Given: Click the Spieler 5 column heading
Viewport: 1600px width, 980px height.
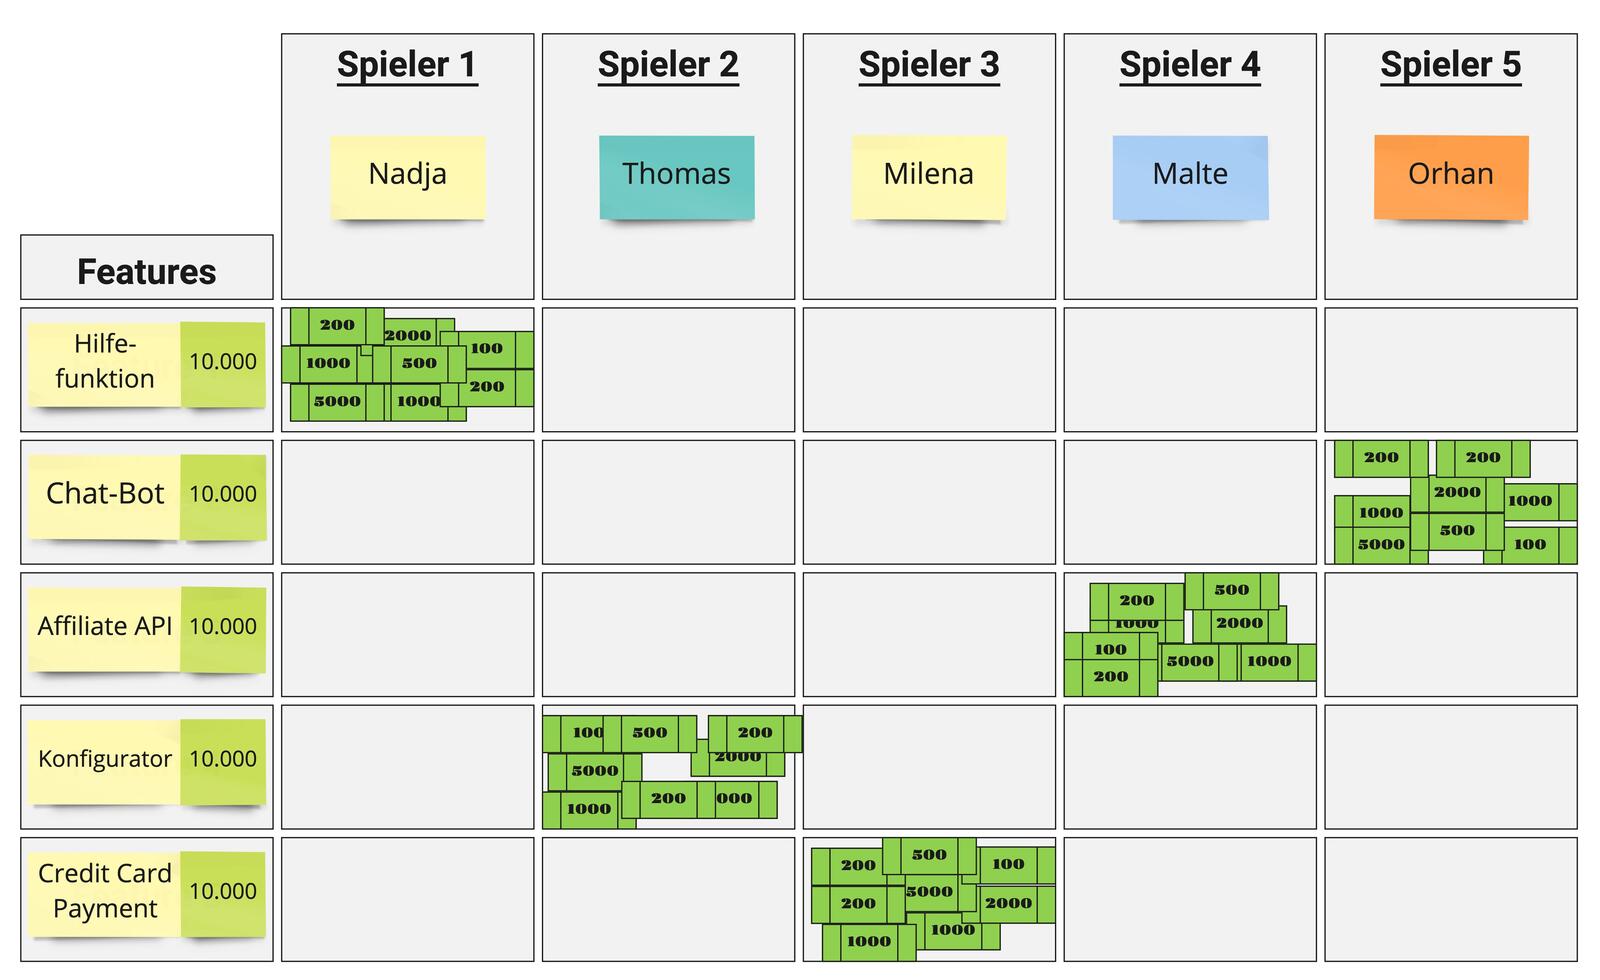Looking at the screenshot, I should [x=1450, y=65].
